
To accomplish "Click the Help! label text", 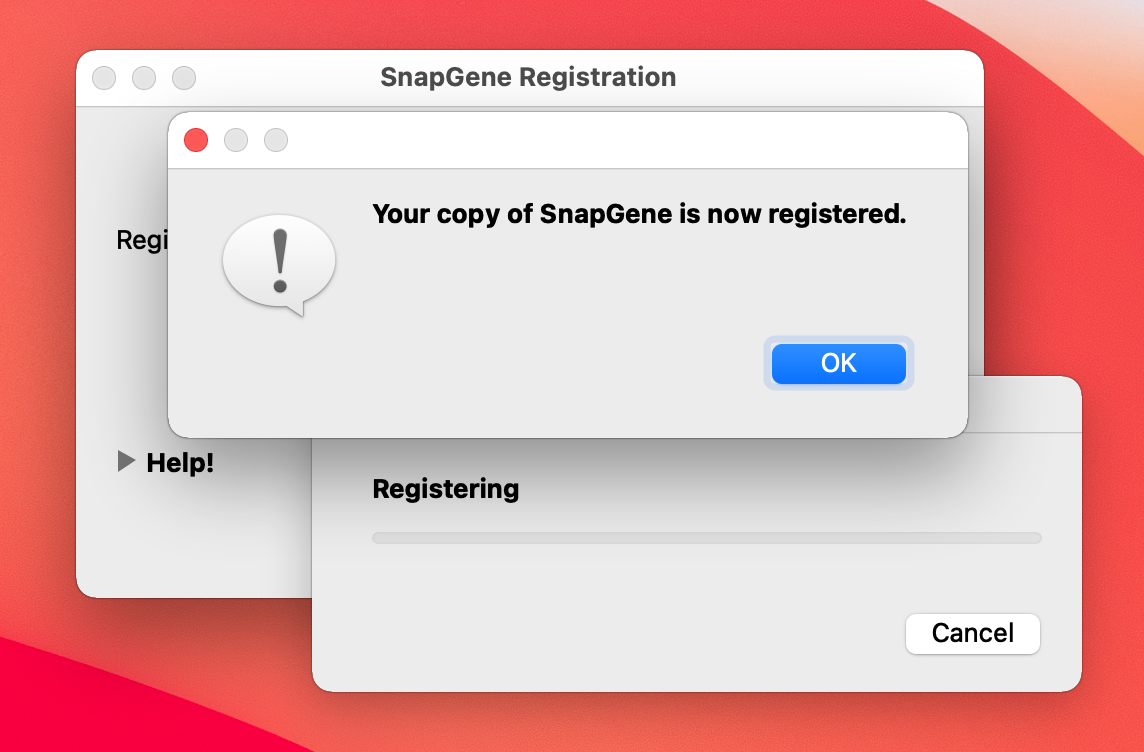I will (180, 463).
